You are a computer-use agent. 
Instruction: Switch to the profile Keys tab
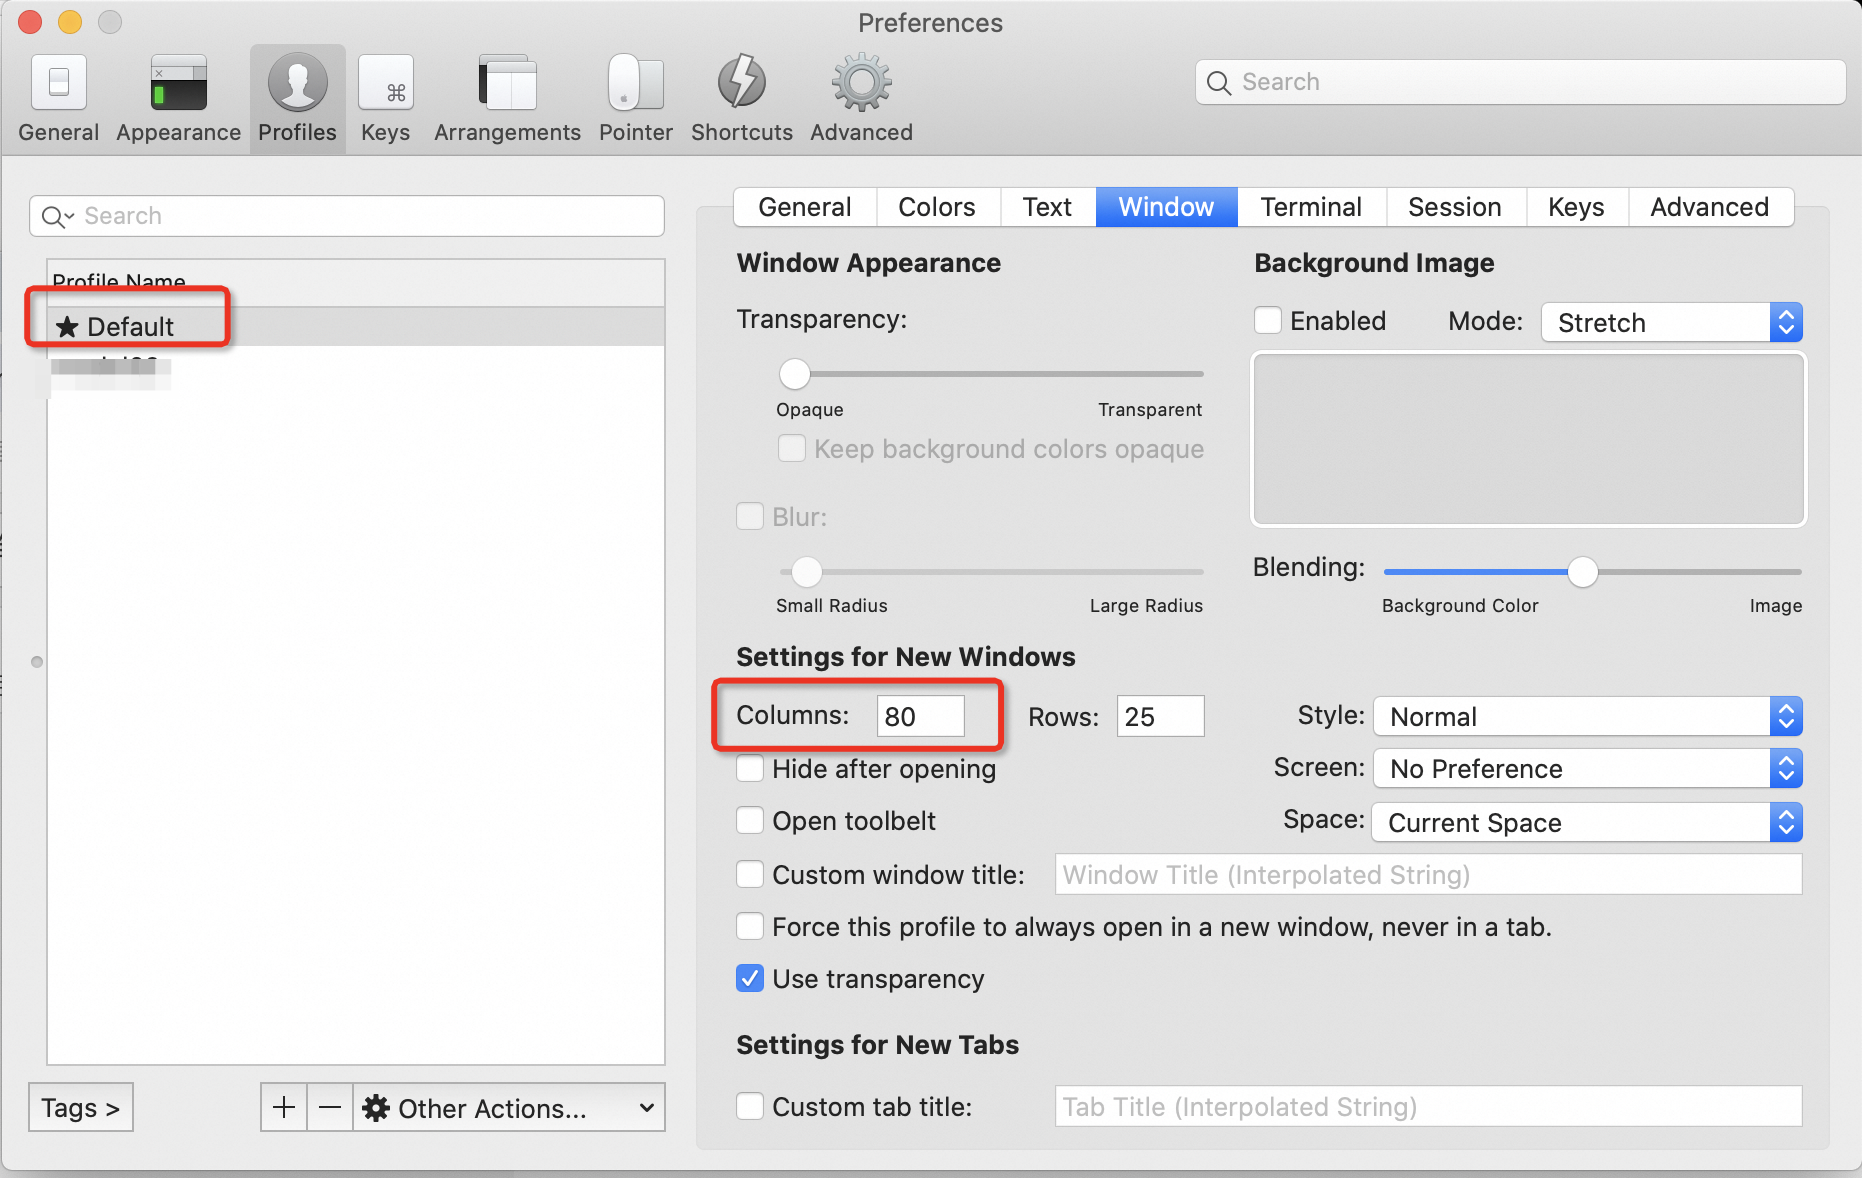coord(1576,207)
